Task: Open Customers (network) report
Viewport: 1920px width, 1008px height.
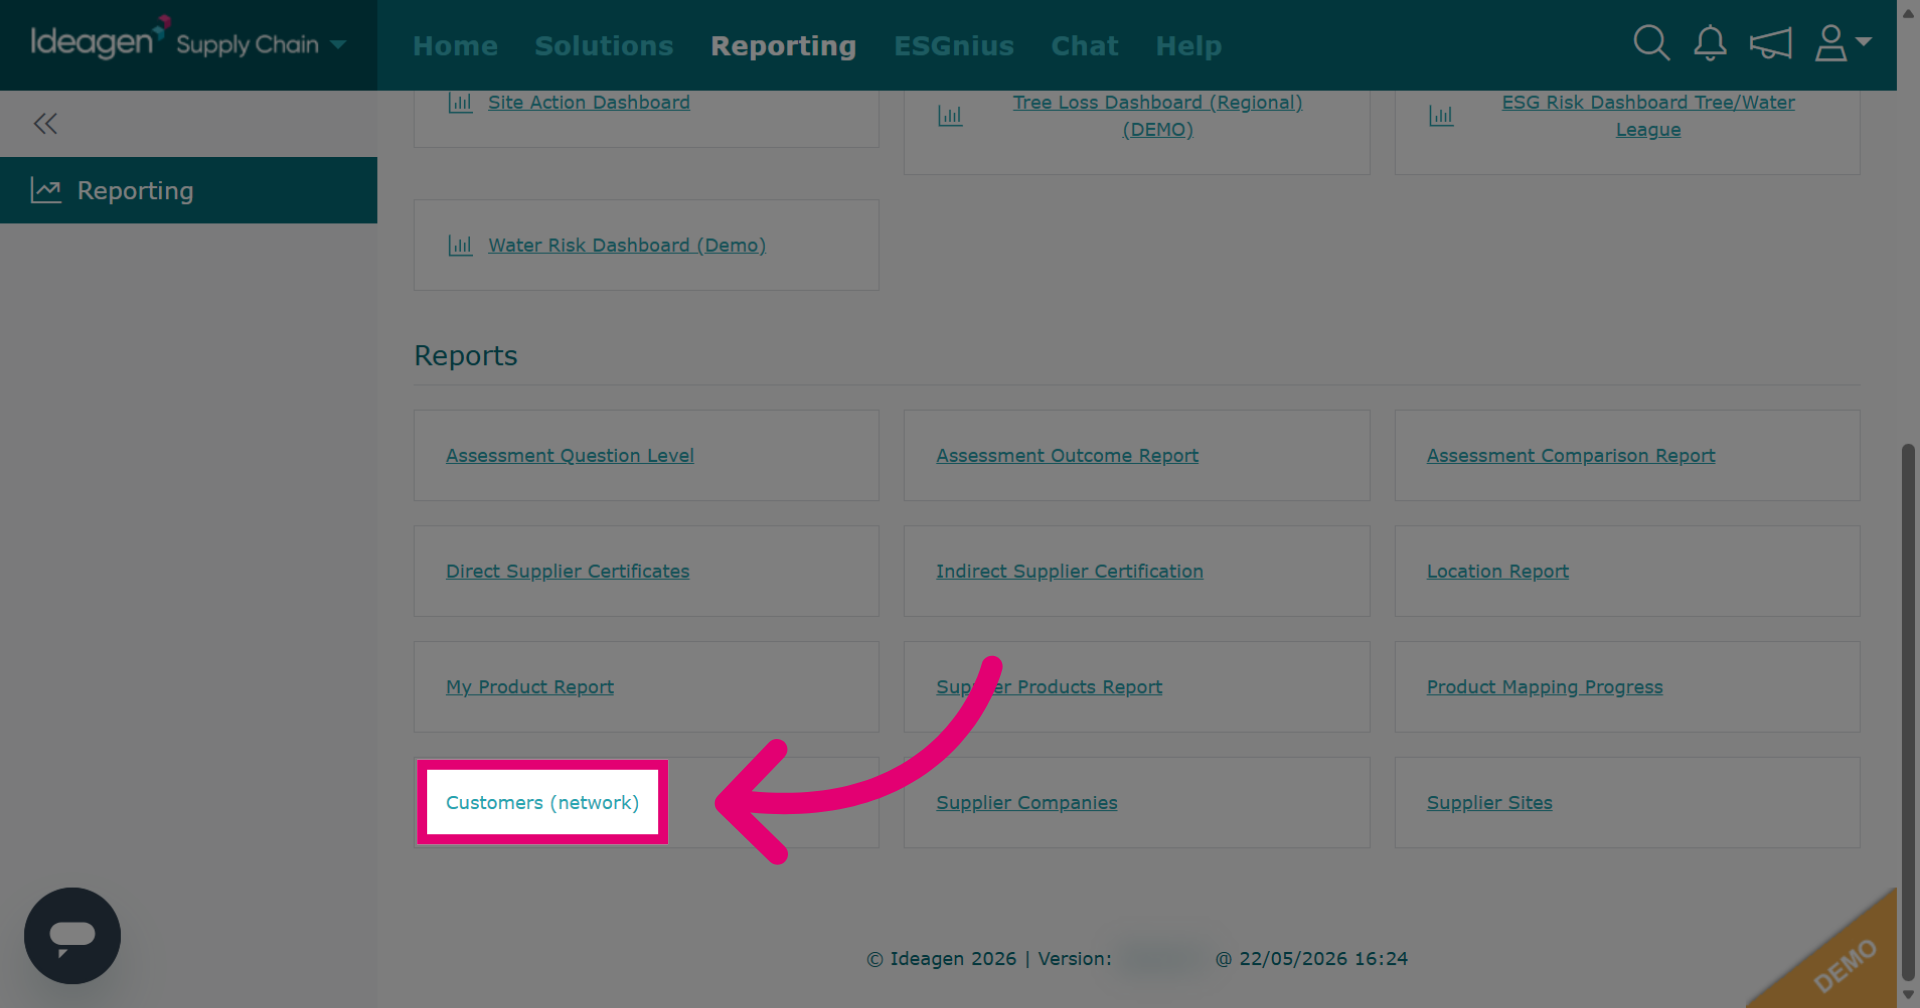Action: click(542, 802)
